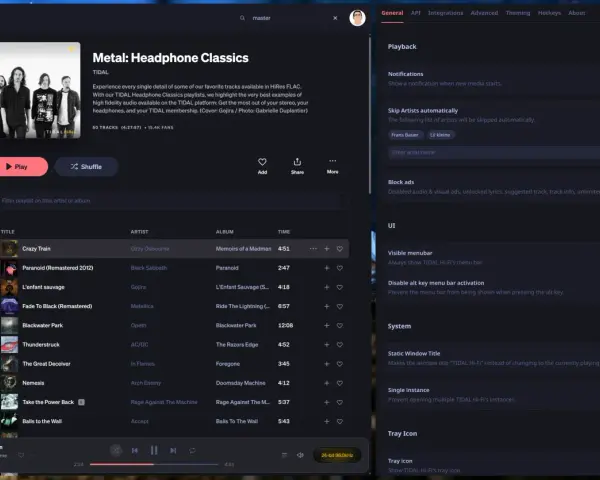Open the Theming settings tab

(518, 13)
